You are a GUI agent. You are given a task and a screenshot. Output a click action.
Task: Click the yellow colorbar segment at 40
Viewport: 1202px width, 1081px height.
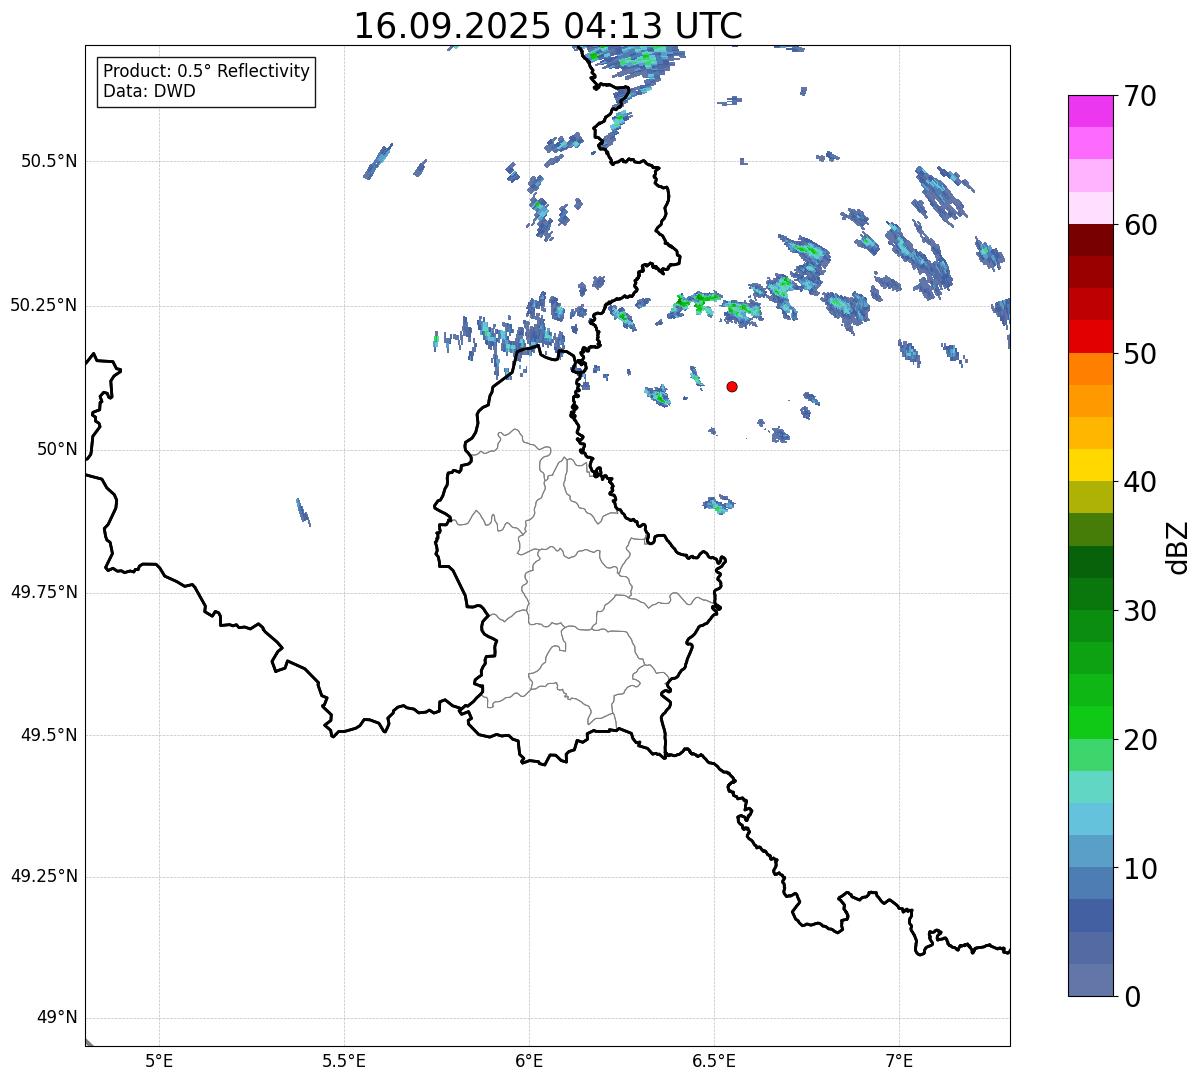[x=1090, y=465]
